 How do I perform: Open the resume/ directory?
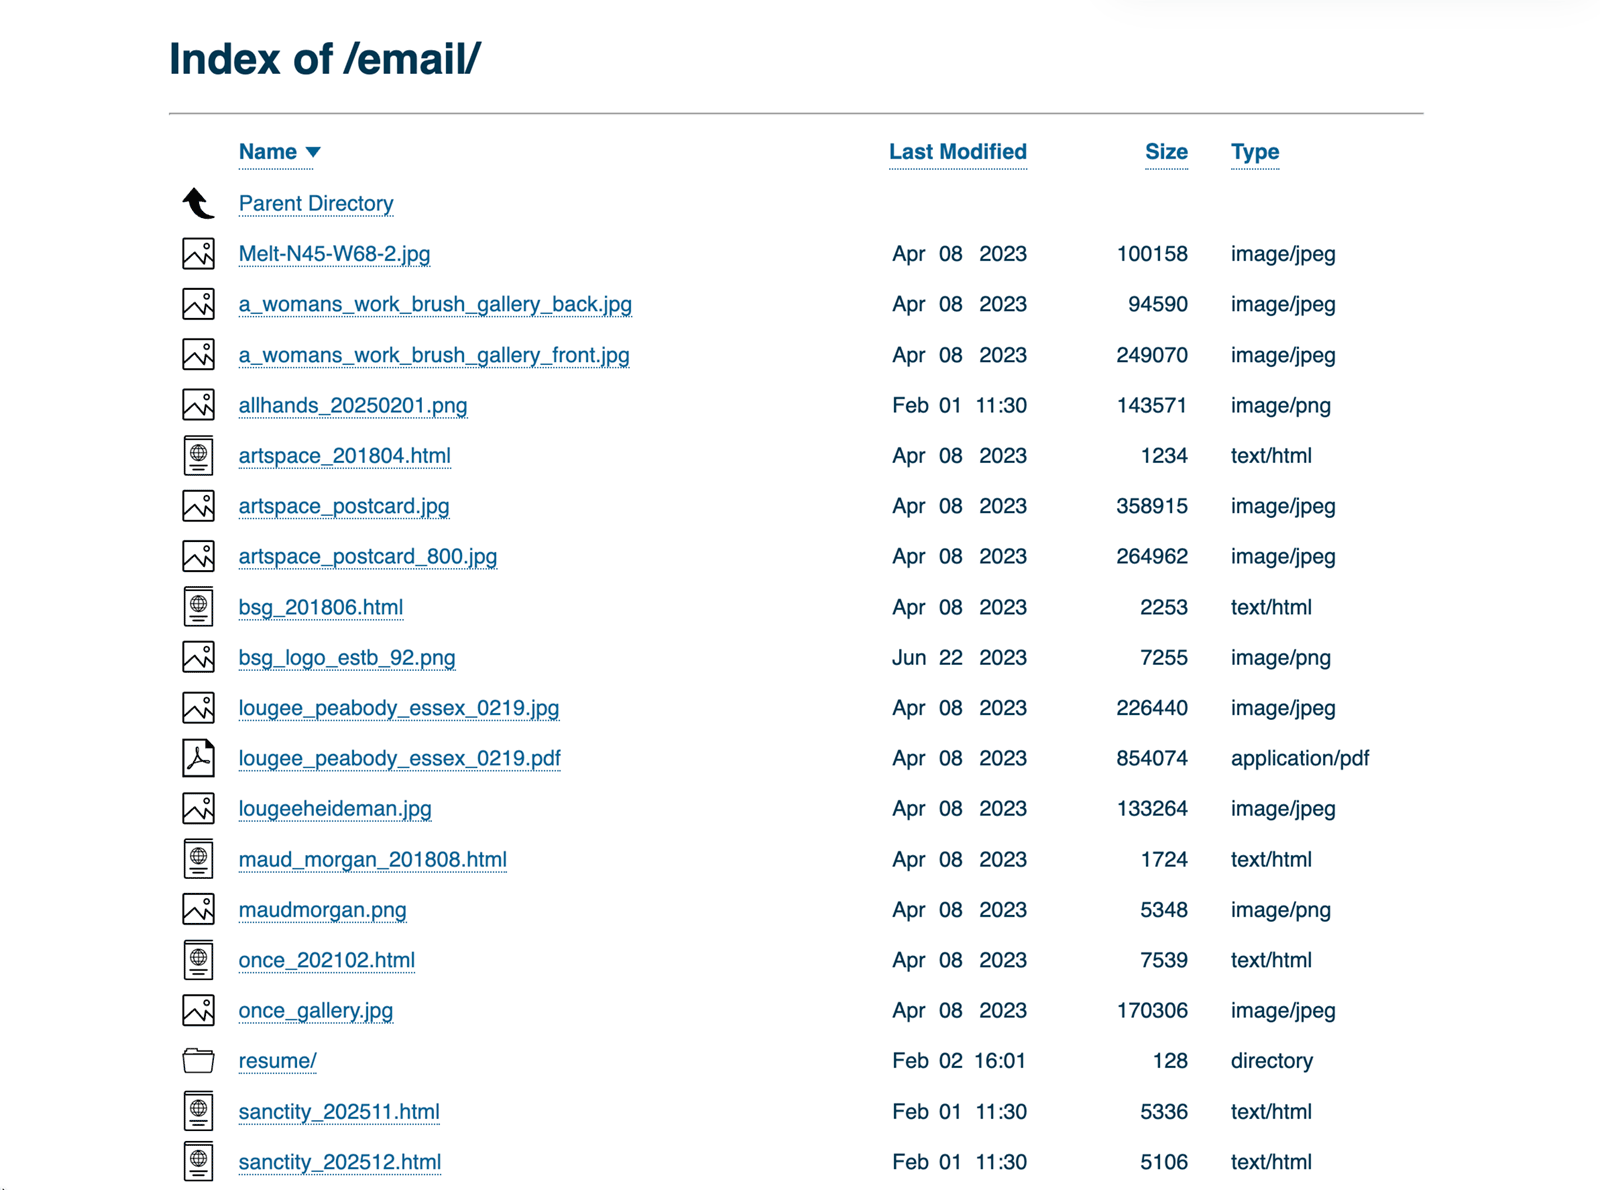(277, 1060)
